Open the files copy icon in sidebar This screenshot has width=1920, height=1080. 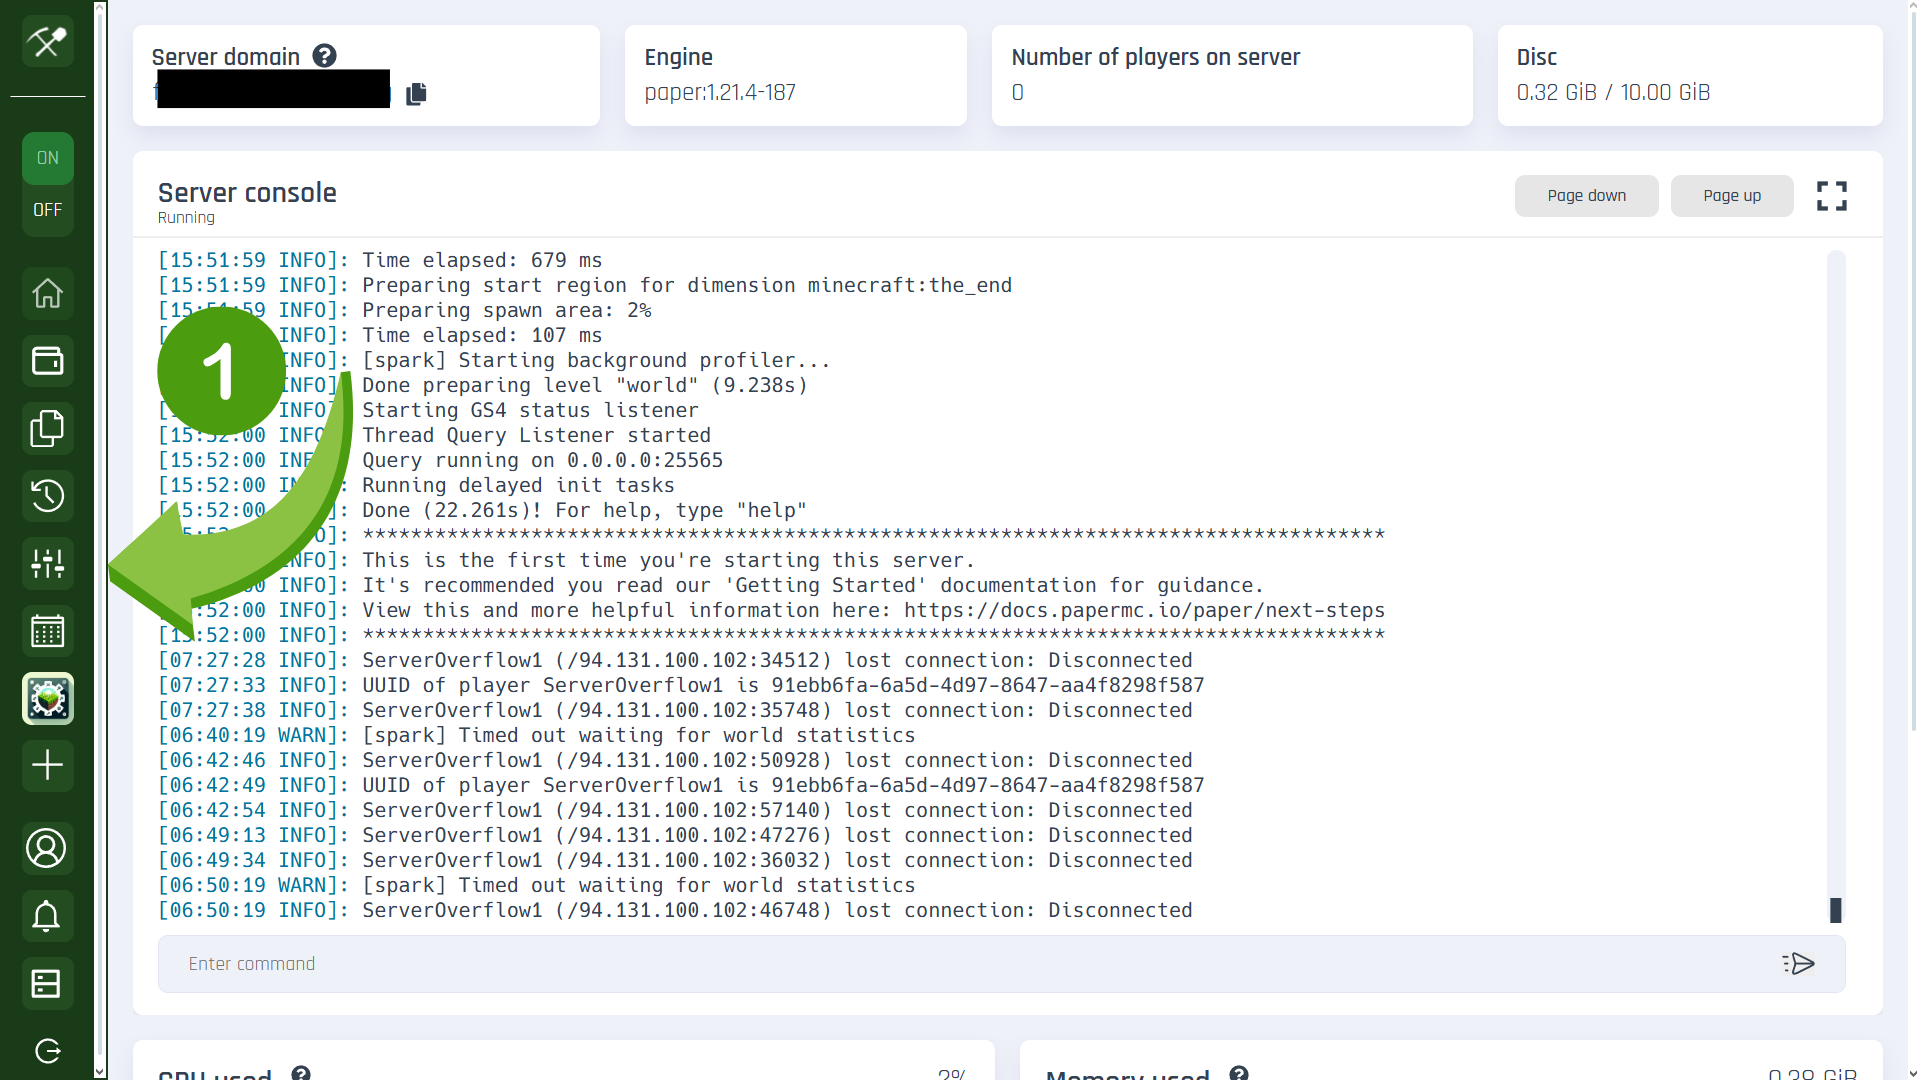(47, 428)
